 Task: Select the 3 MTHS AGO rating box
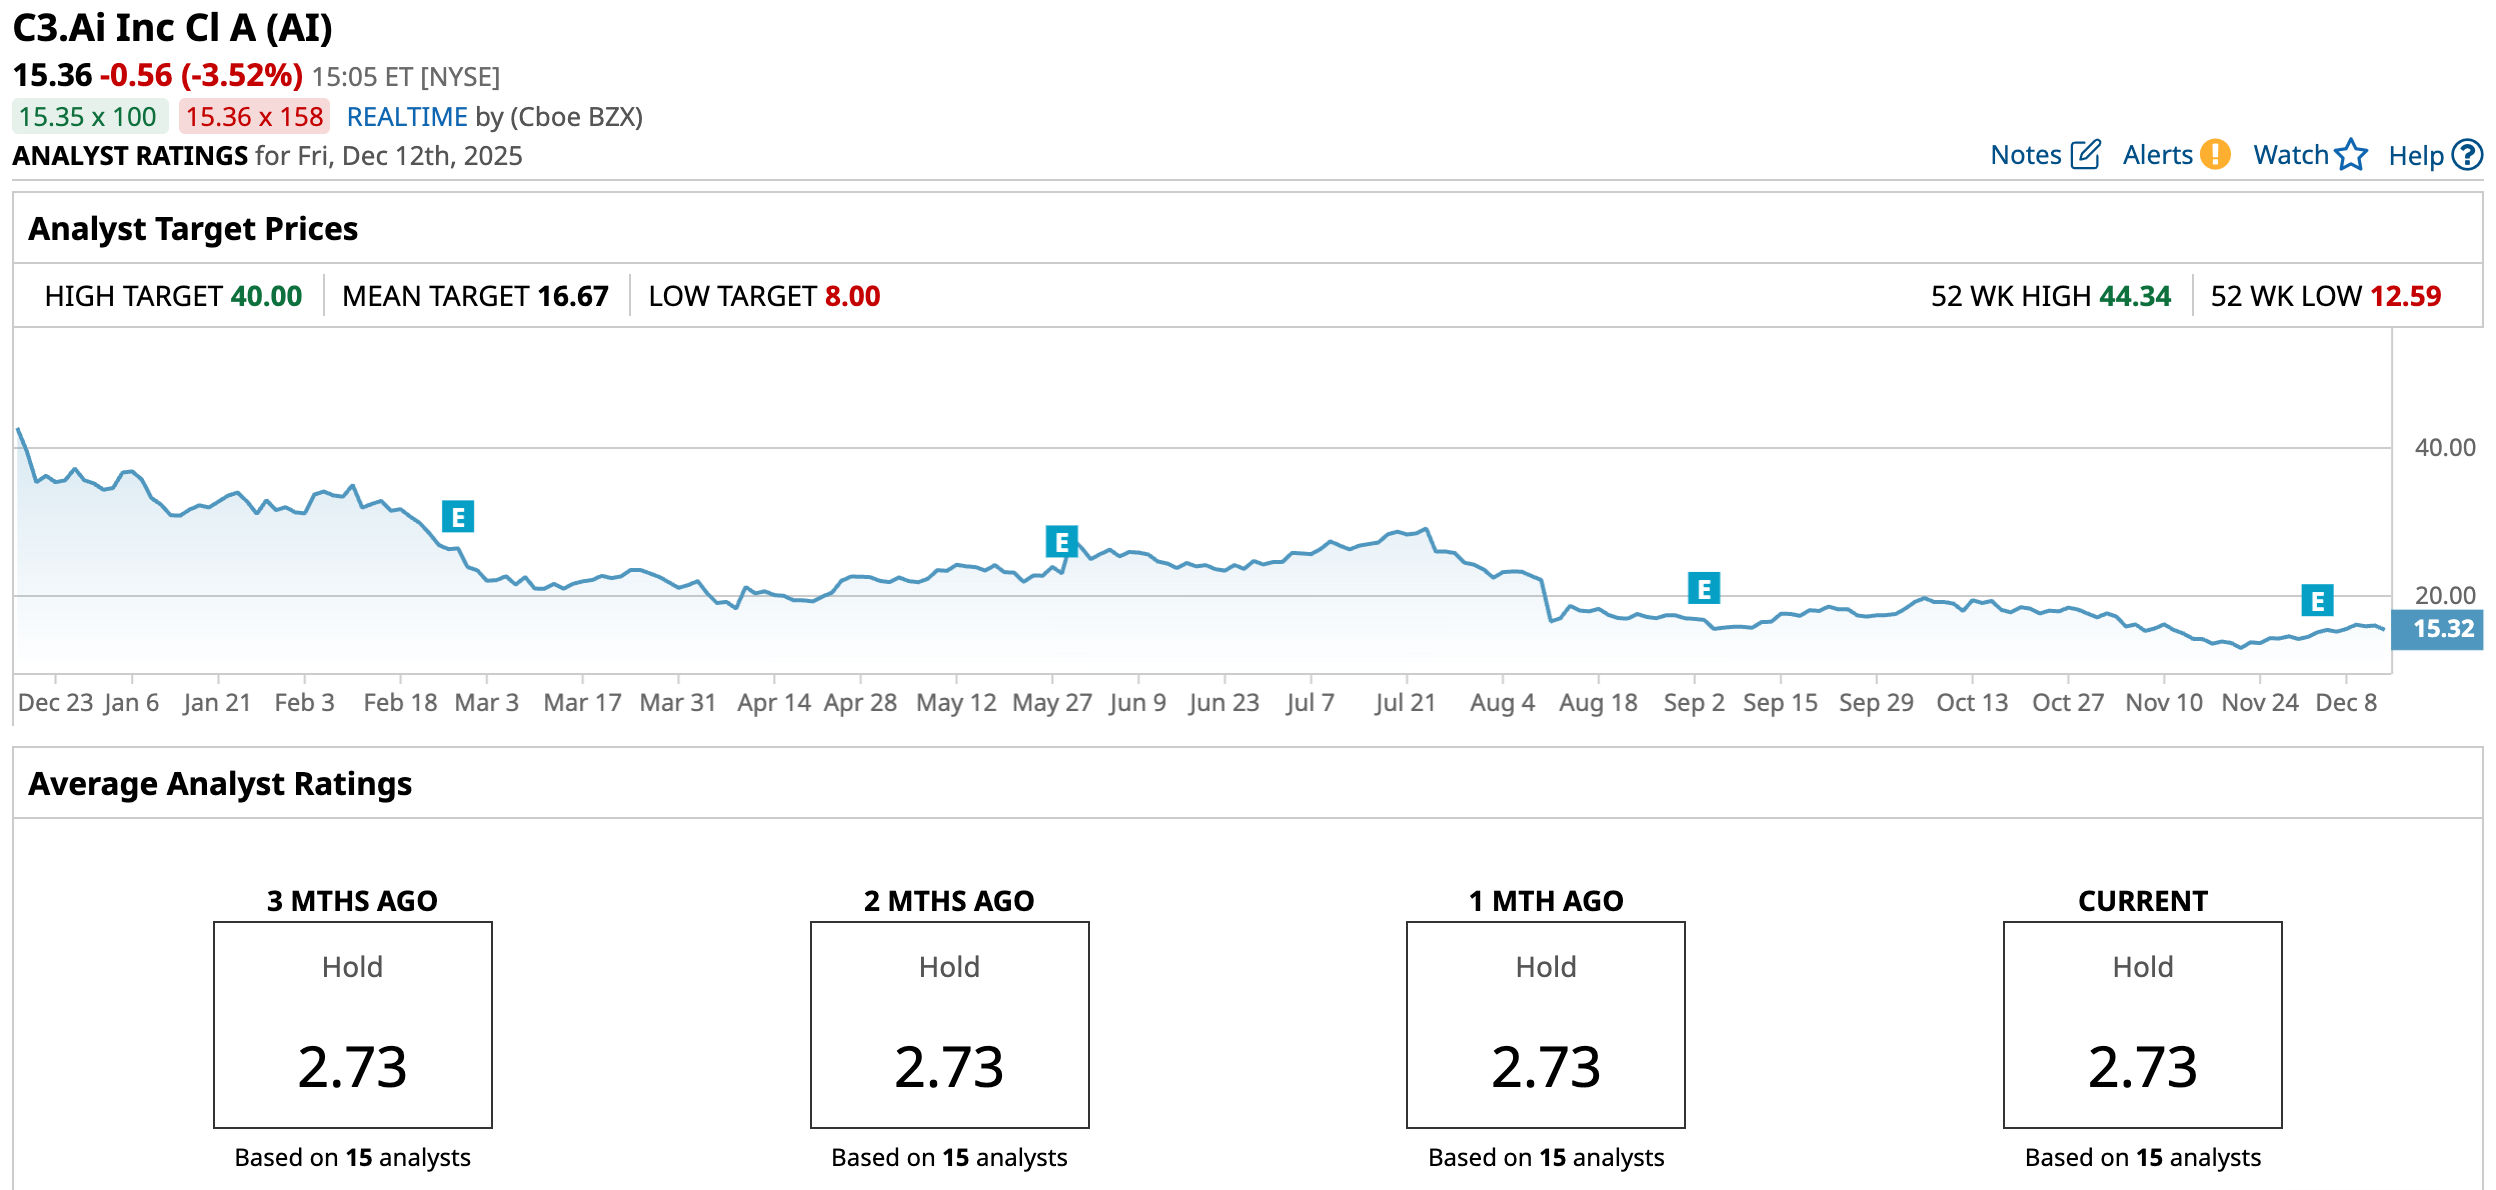click(x=352, y=1024)
